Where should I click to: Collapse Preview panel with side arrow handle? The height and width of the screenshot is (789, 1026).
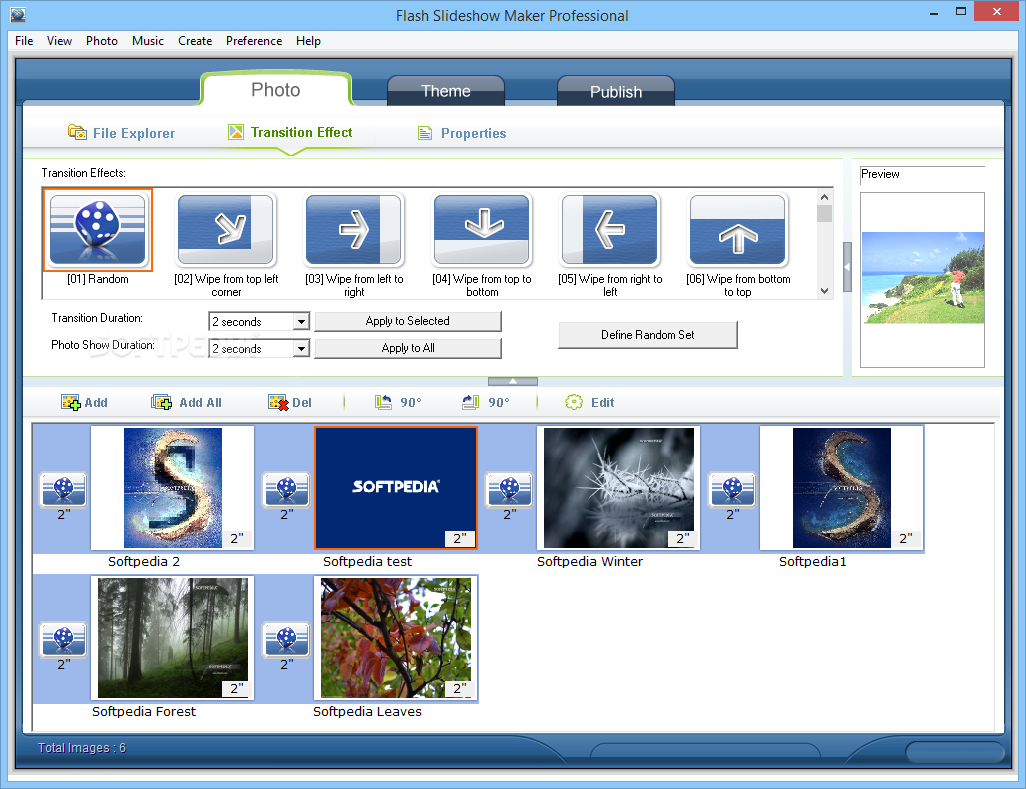847,267
